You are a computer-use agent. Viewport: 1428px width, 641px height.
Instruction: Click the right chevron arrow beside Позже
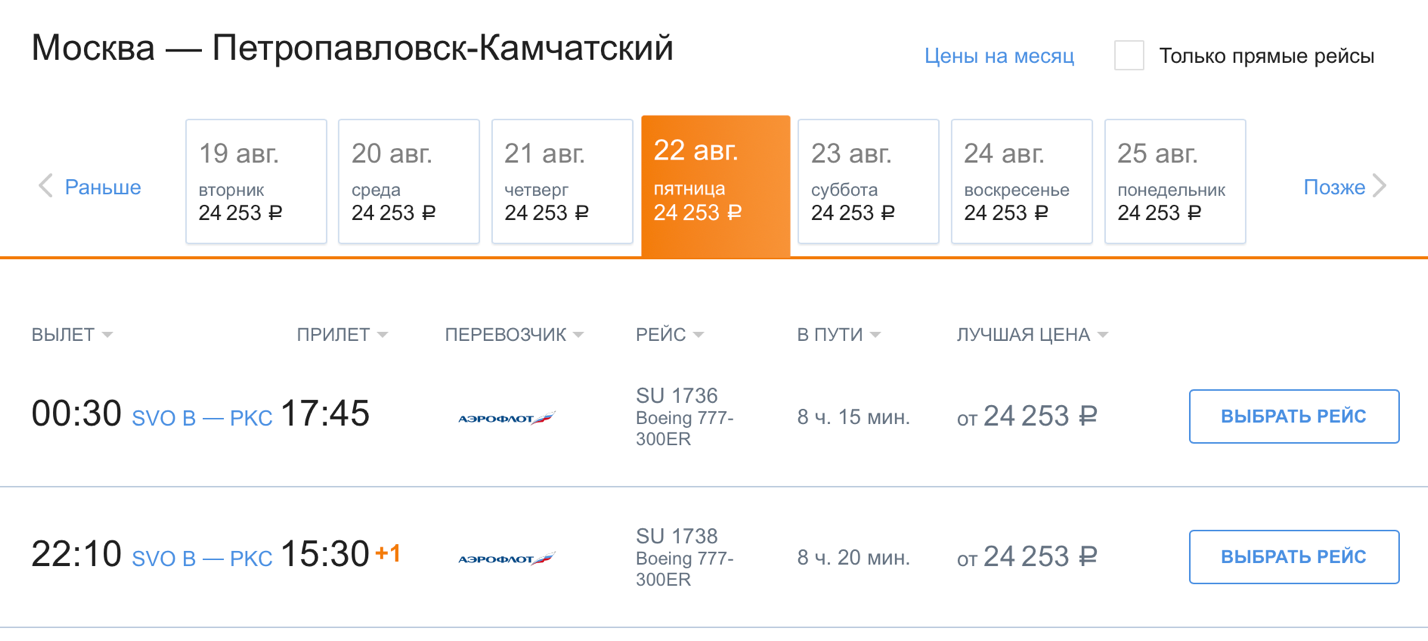tap(1380, 186)
